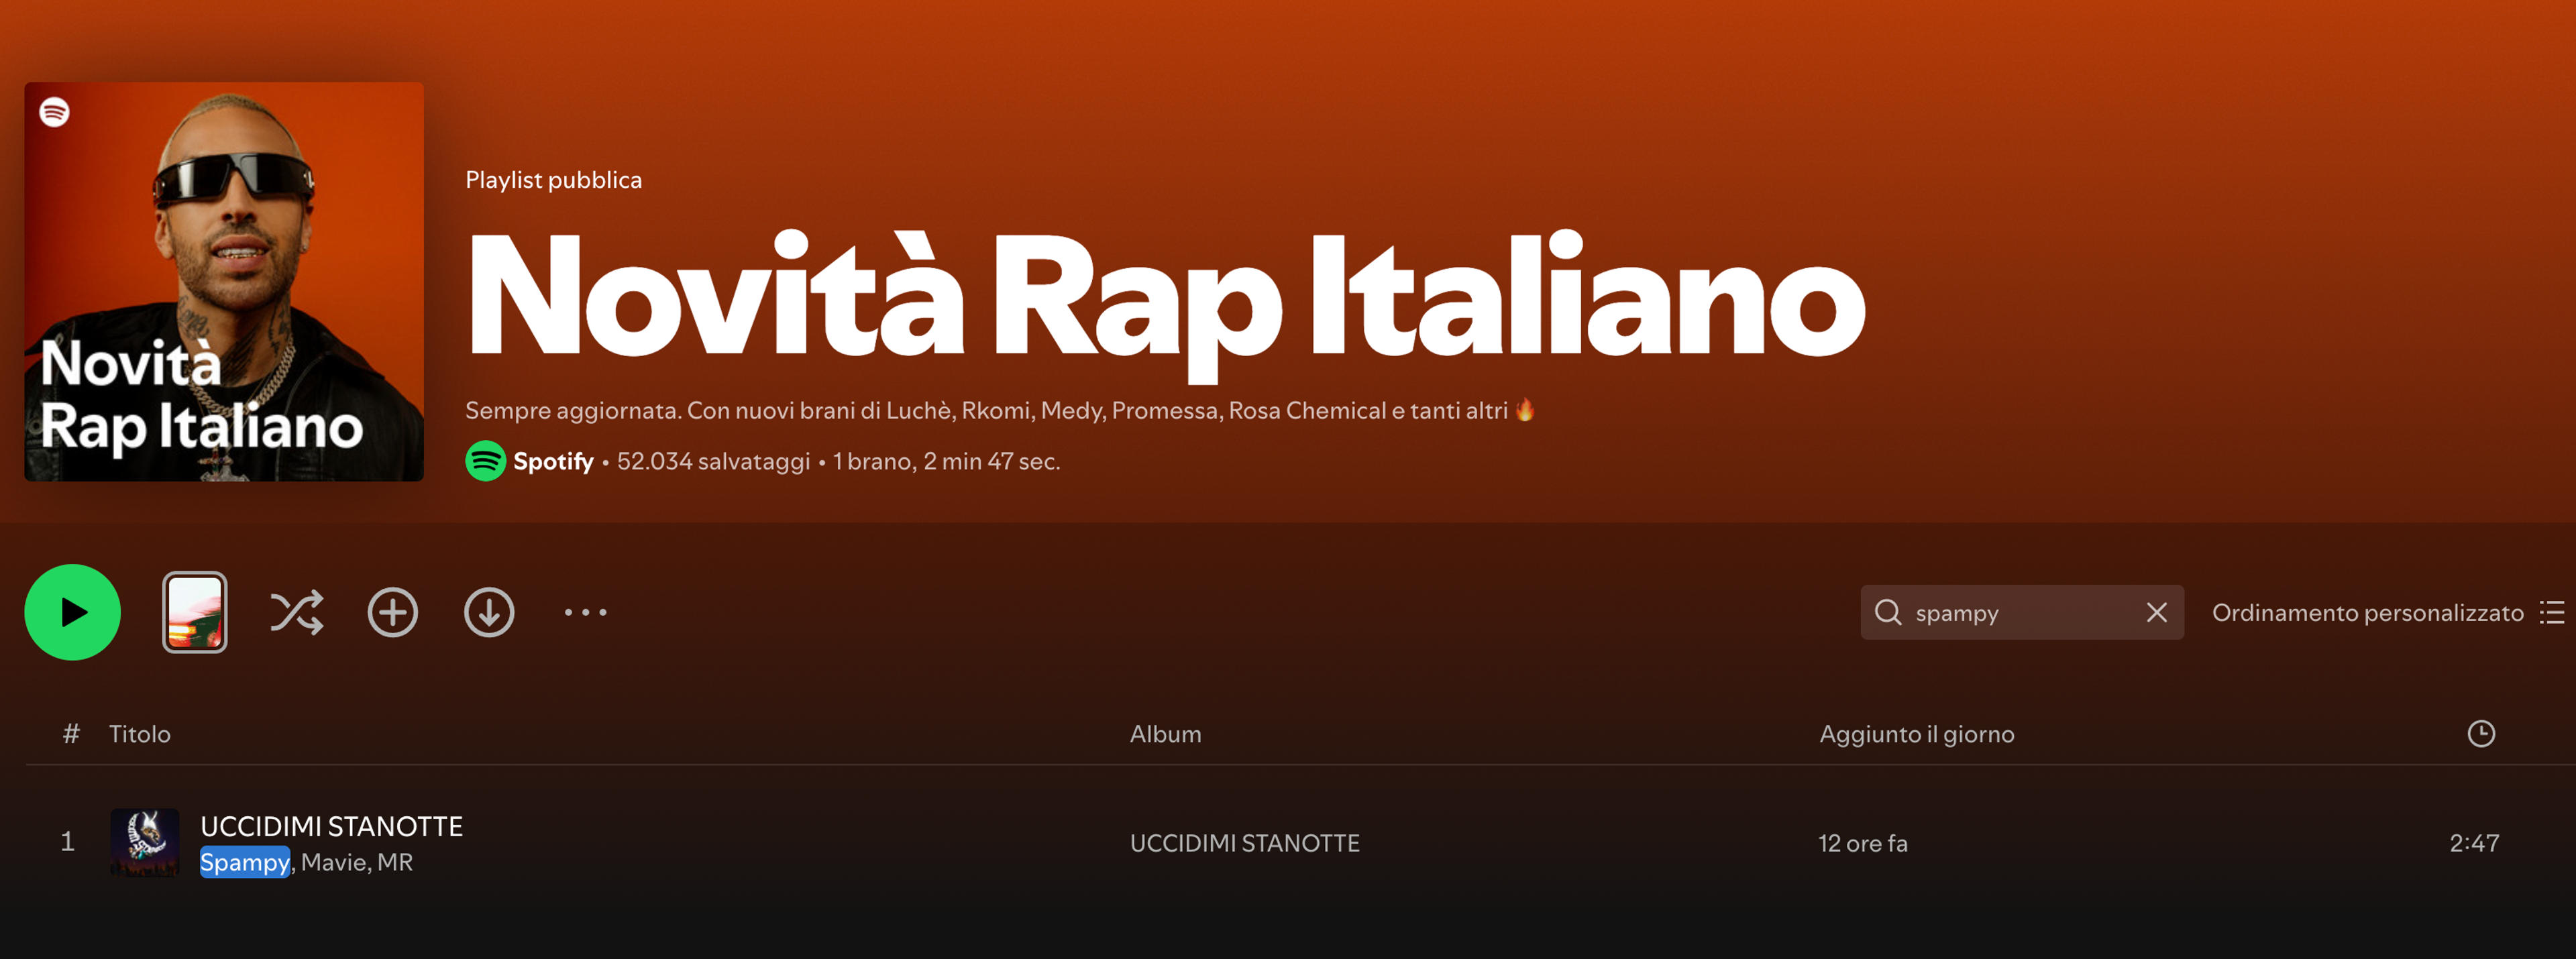Open the Spotify profile link
This screenshot has width=2576, height=959.
(x=553, y=461)
